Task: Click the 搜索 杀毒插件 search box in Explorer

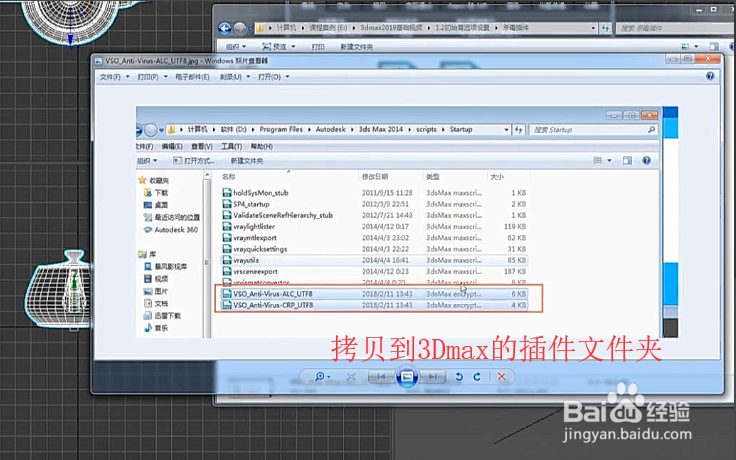Action: point(675,28)
